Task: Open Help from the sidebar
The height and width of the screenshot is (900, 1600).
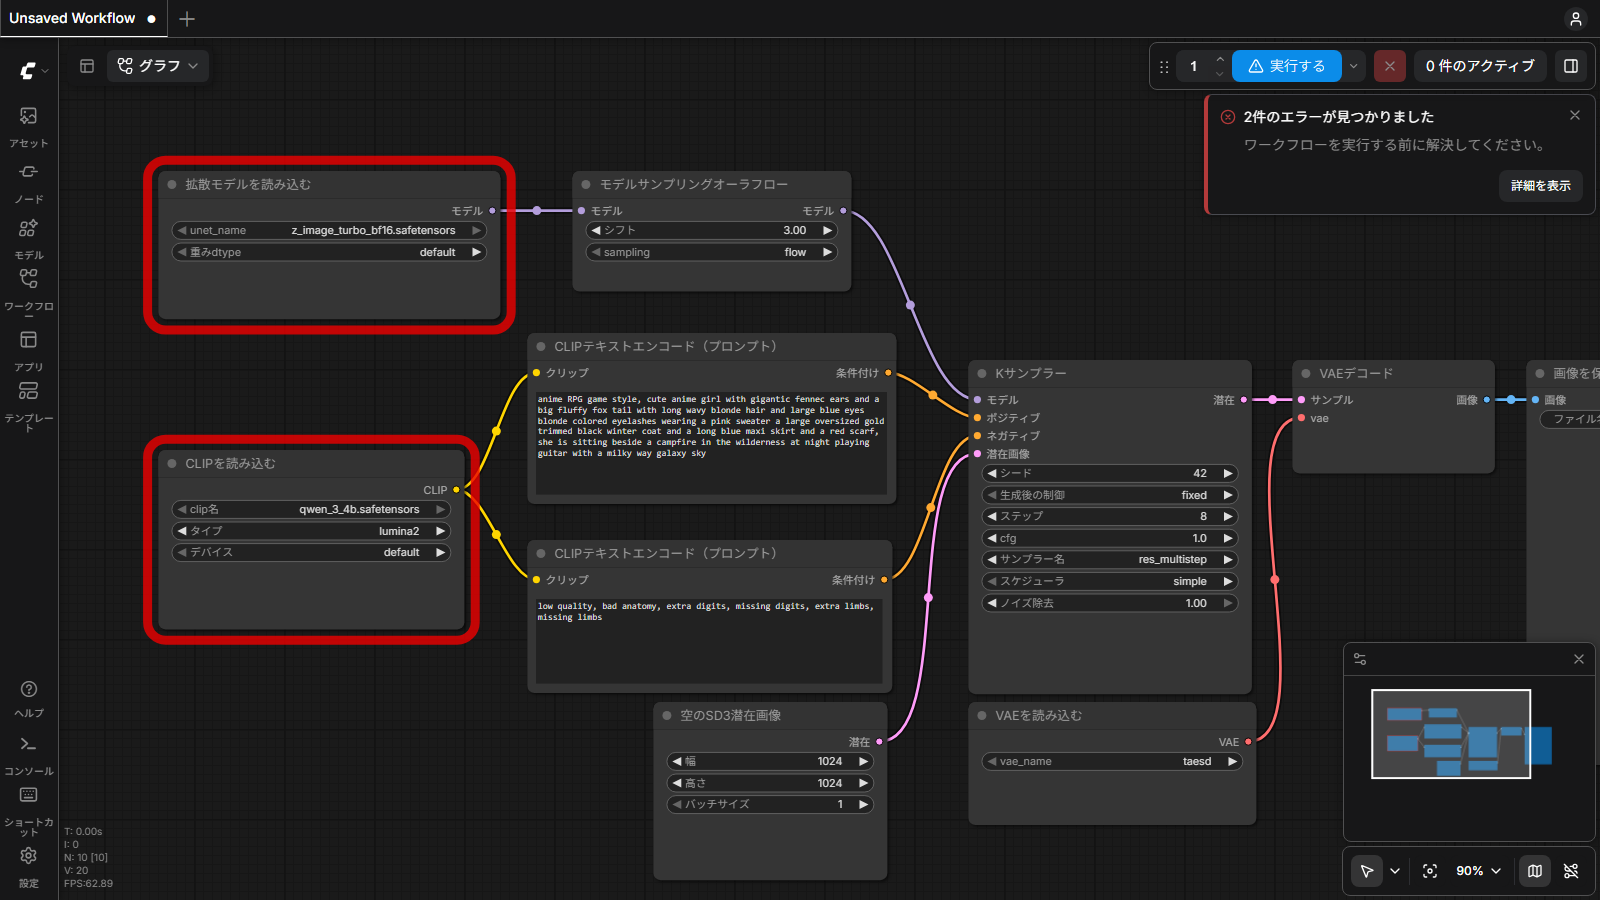Action: click(x=29, y=698)
